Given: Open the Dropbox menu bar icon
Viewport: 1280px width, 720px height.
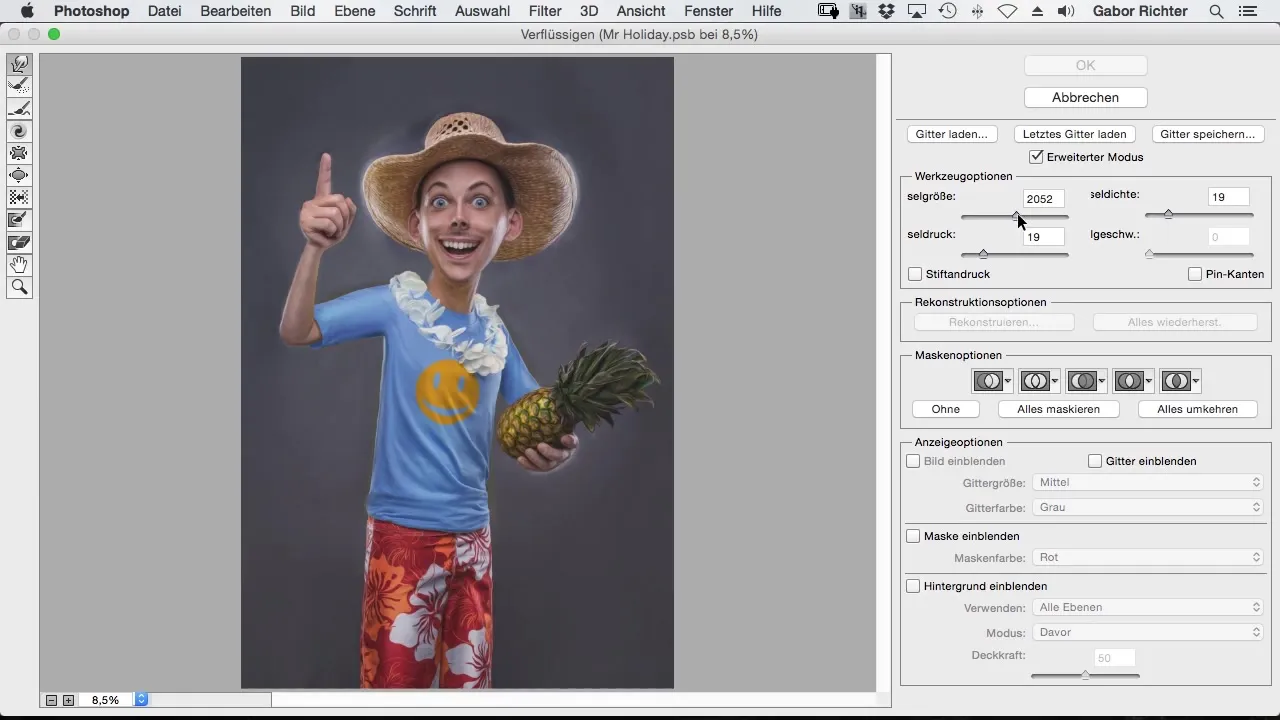Looking at the screenshot, I should click(x=886, y=12).
